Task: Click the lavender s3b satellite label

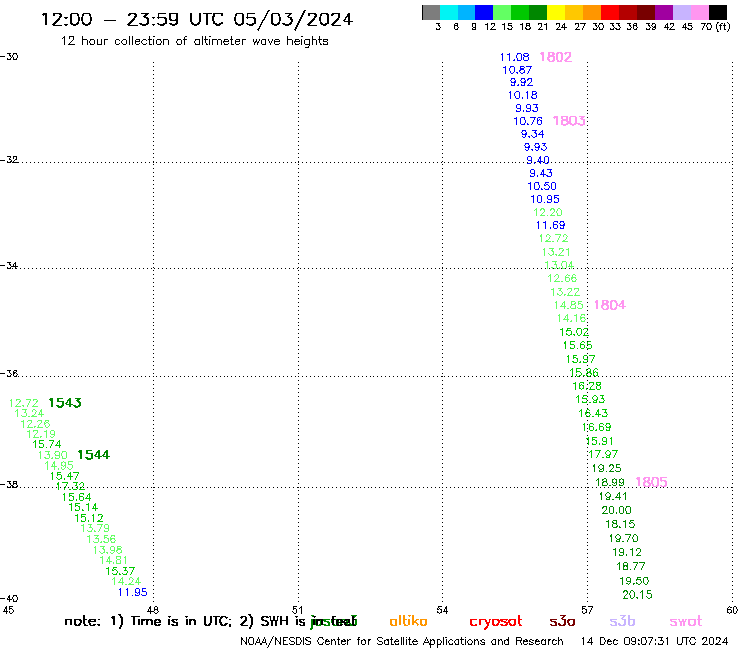Action: [x=622, y=622]
